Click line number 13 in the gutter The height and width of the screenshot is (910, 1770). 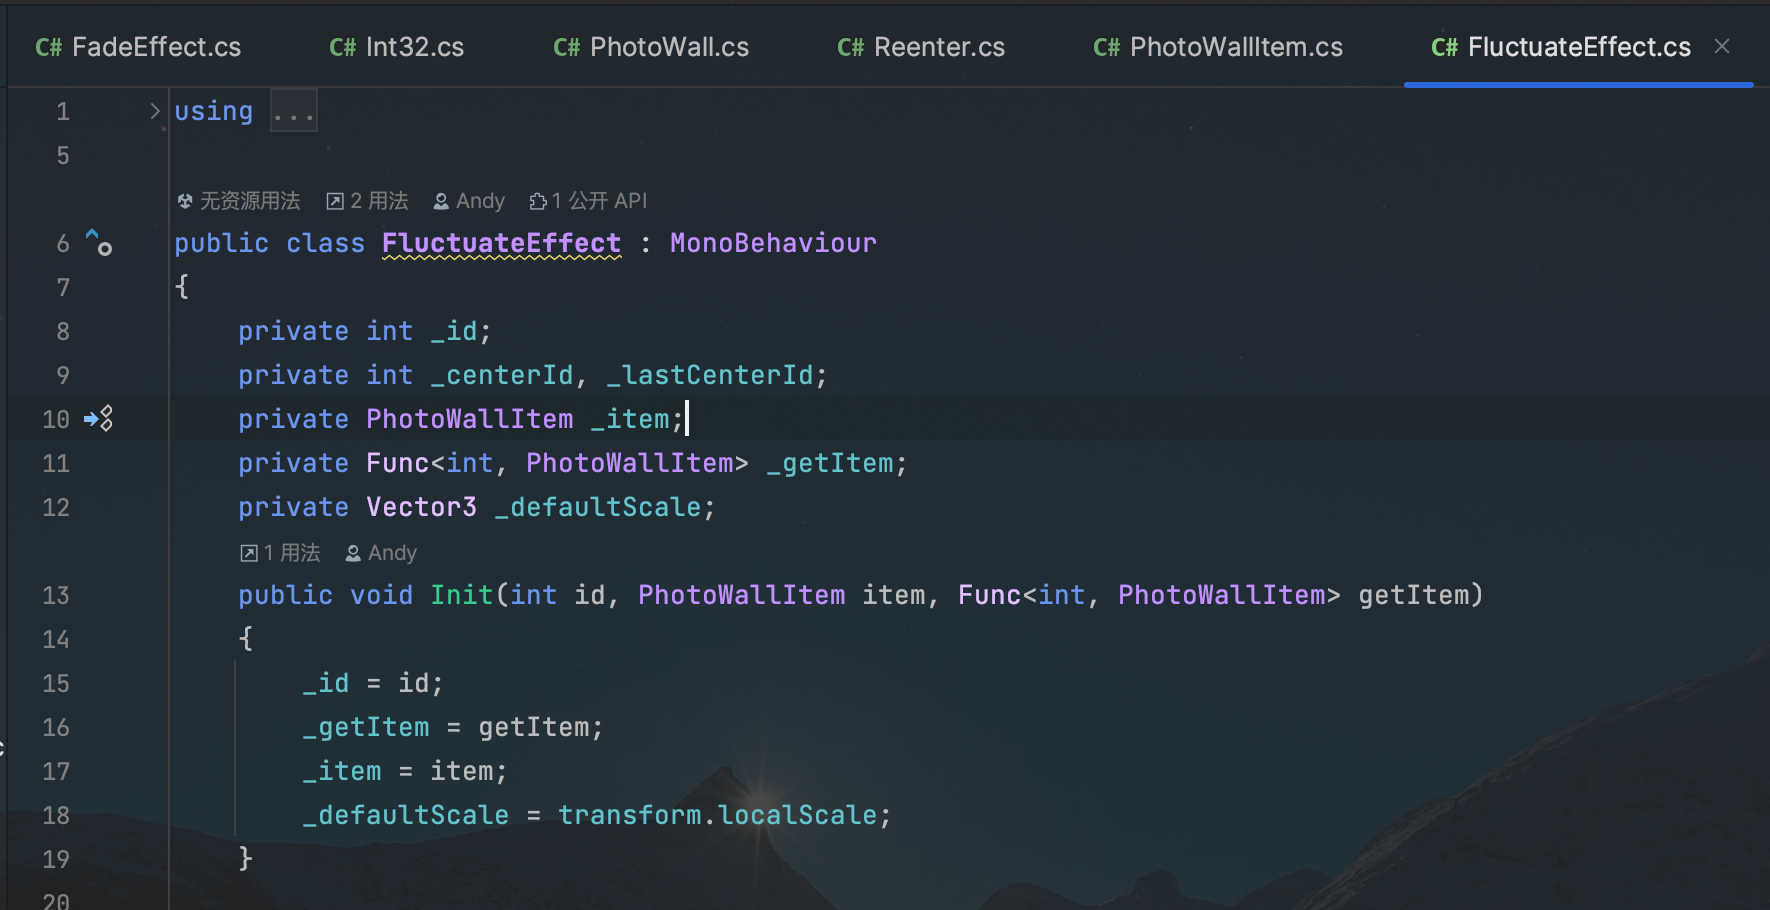click(x=56, y=595)
